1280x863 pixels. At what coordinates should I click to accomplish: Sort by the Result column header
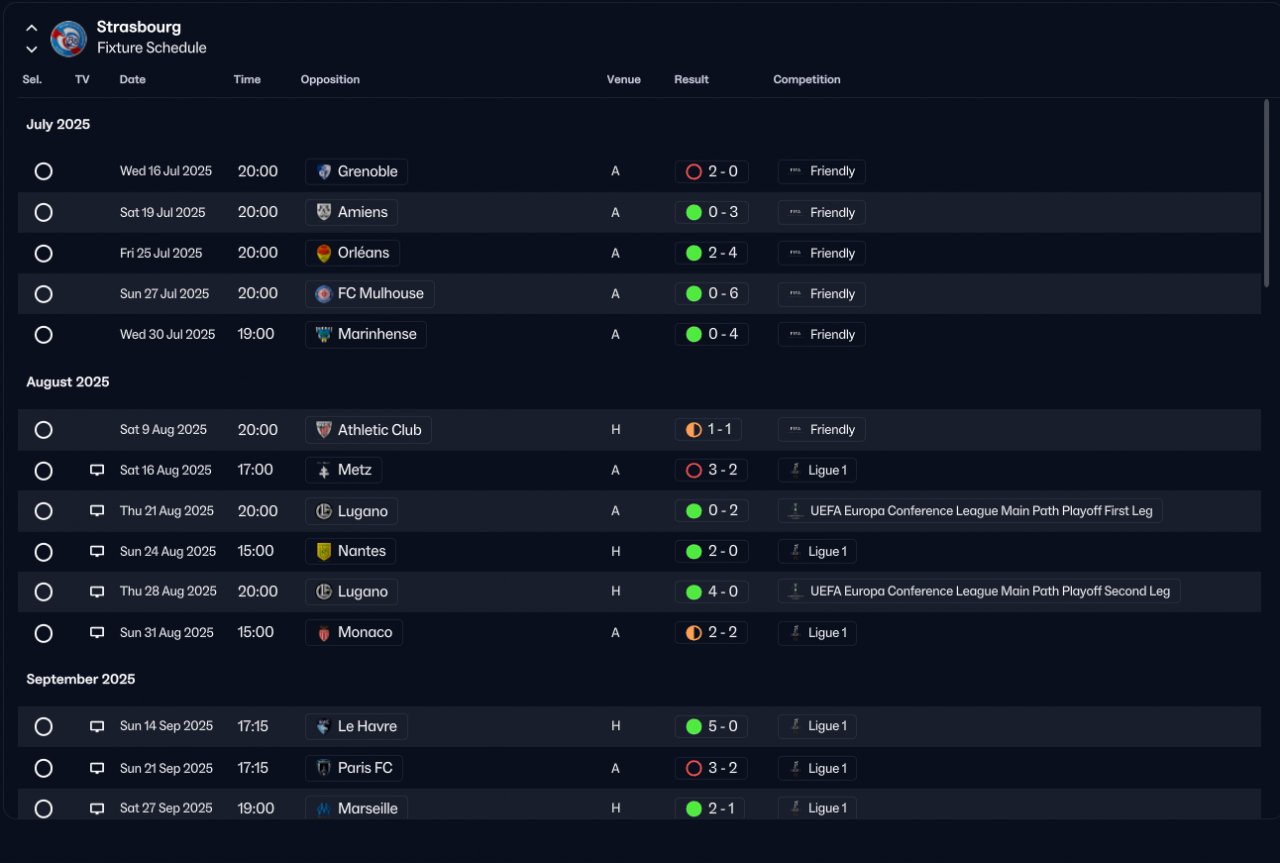691,79
